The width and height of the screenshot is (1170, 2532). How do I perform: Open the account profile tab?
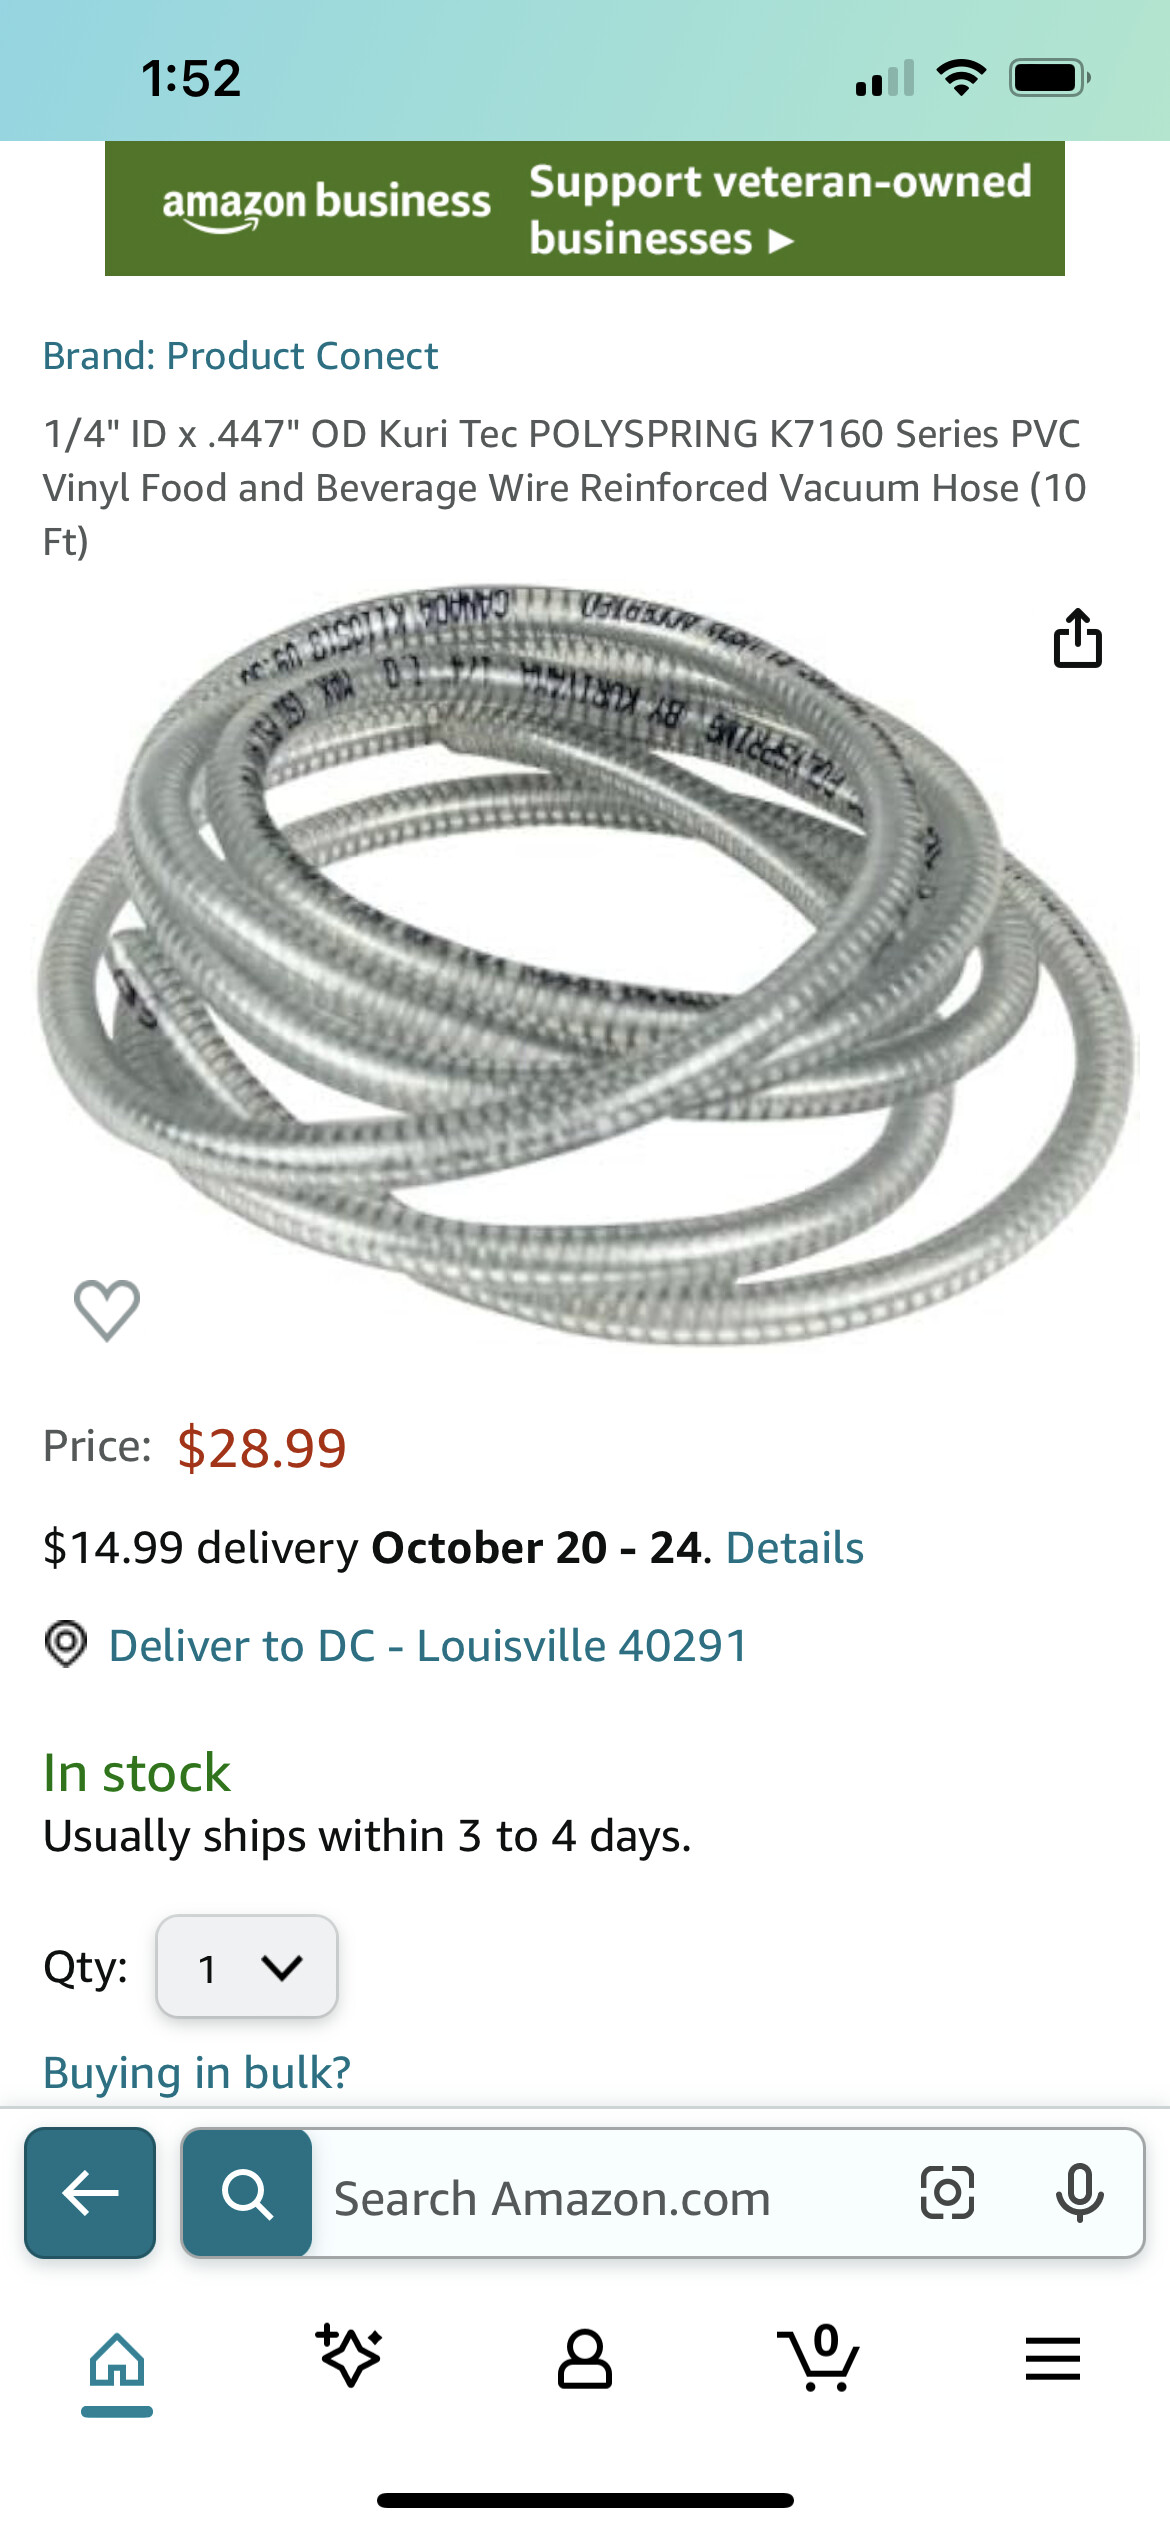(585, 2359)
